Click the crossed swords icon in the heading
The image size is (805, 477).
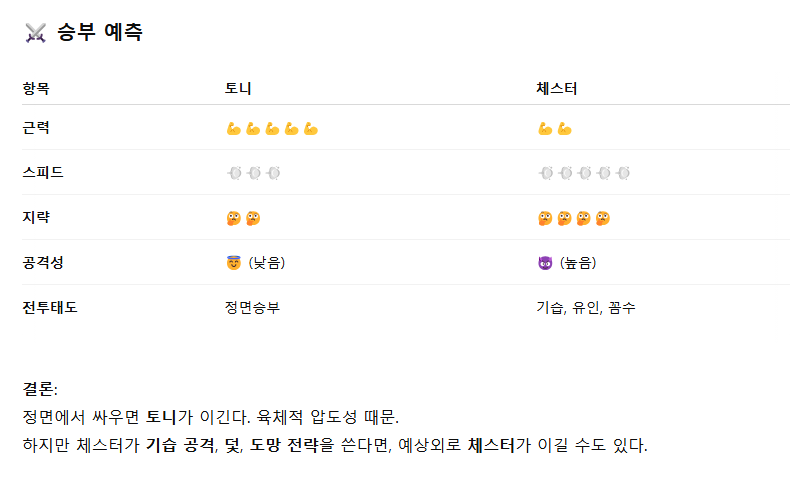click(x=35, y=33)
